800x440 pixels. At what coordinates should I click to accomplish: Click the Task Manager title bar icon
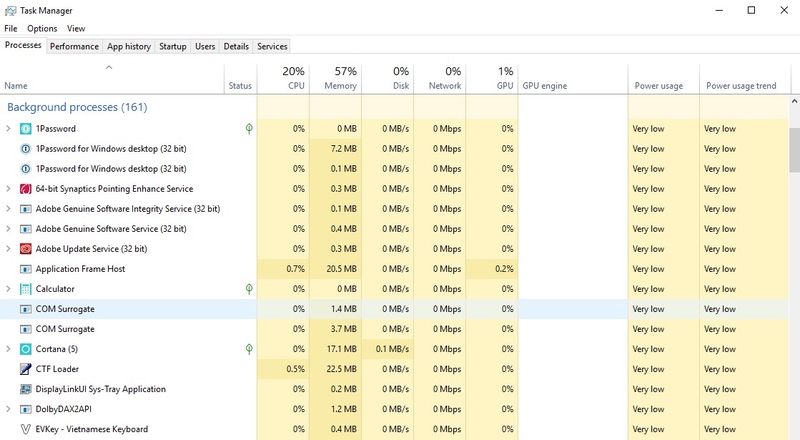pyautogui.click(x=10, y=10)
